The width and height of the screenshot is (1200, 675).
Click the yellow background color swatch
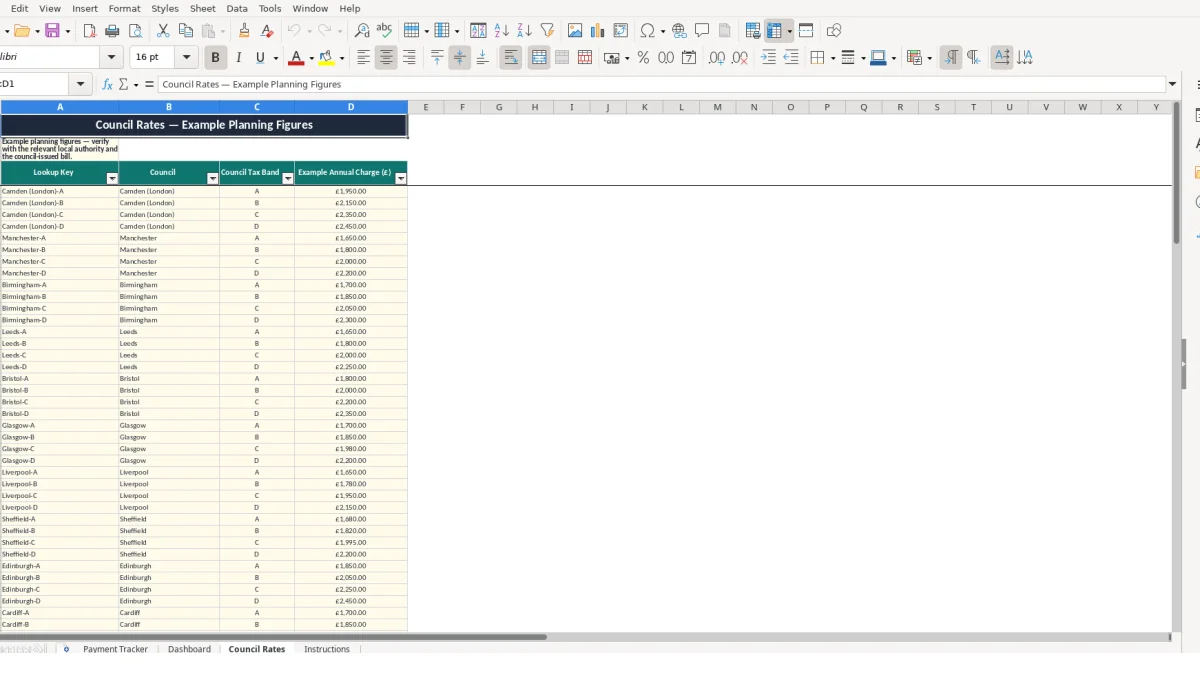pyautogui.click(x=326, y=58)
